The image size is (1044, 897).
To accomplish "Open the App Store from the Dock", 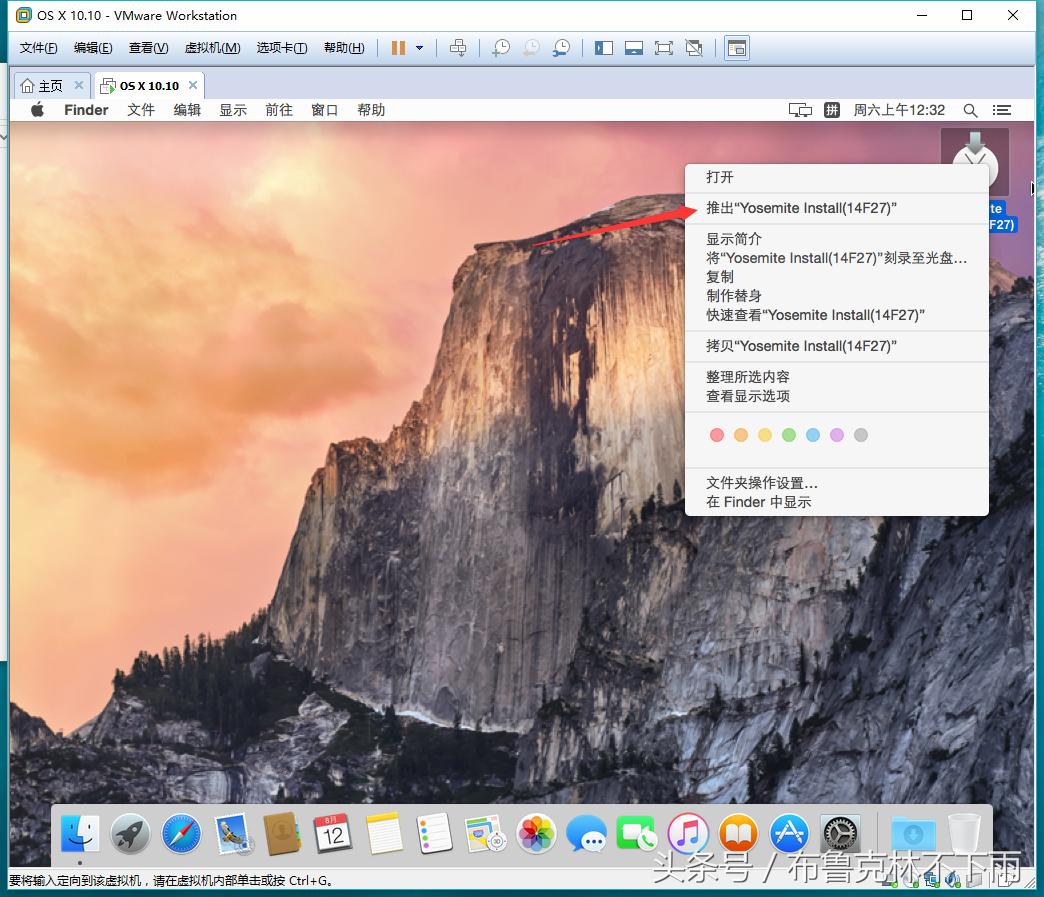I will [788, 833].
